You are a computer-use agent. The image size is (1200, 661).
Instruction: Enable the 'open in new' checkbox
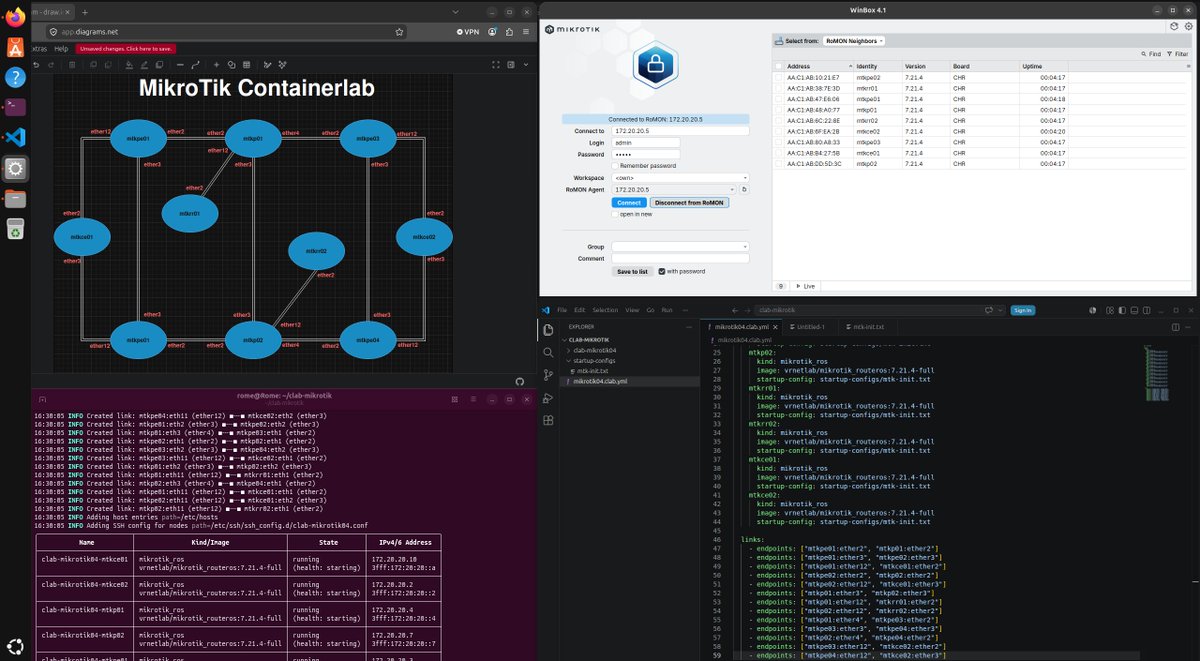point(615,214)
